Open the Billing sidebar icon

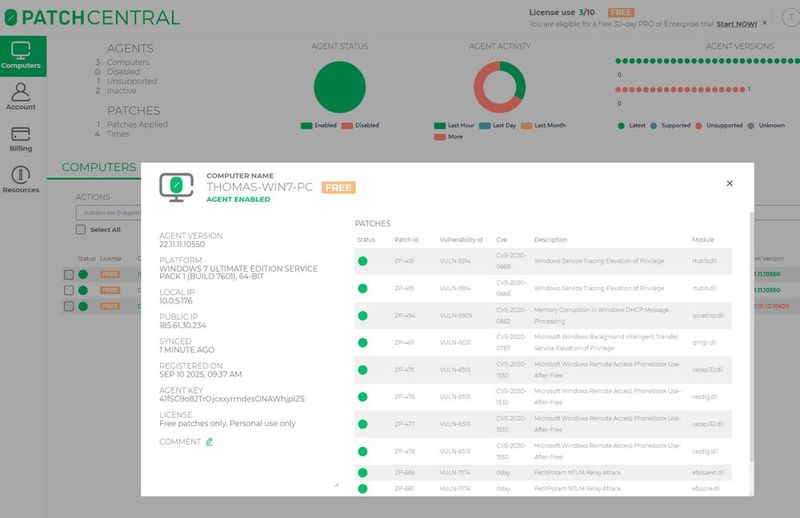click(x=20, y=140)
